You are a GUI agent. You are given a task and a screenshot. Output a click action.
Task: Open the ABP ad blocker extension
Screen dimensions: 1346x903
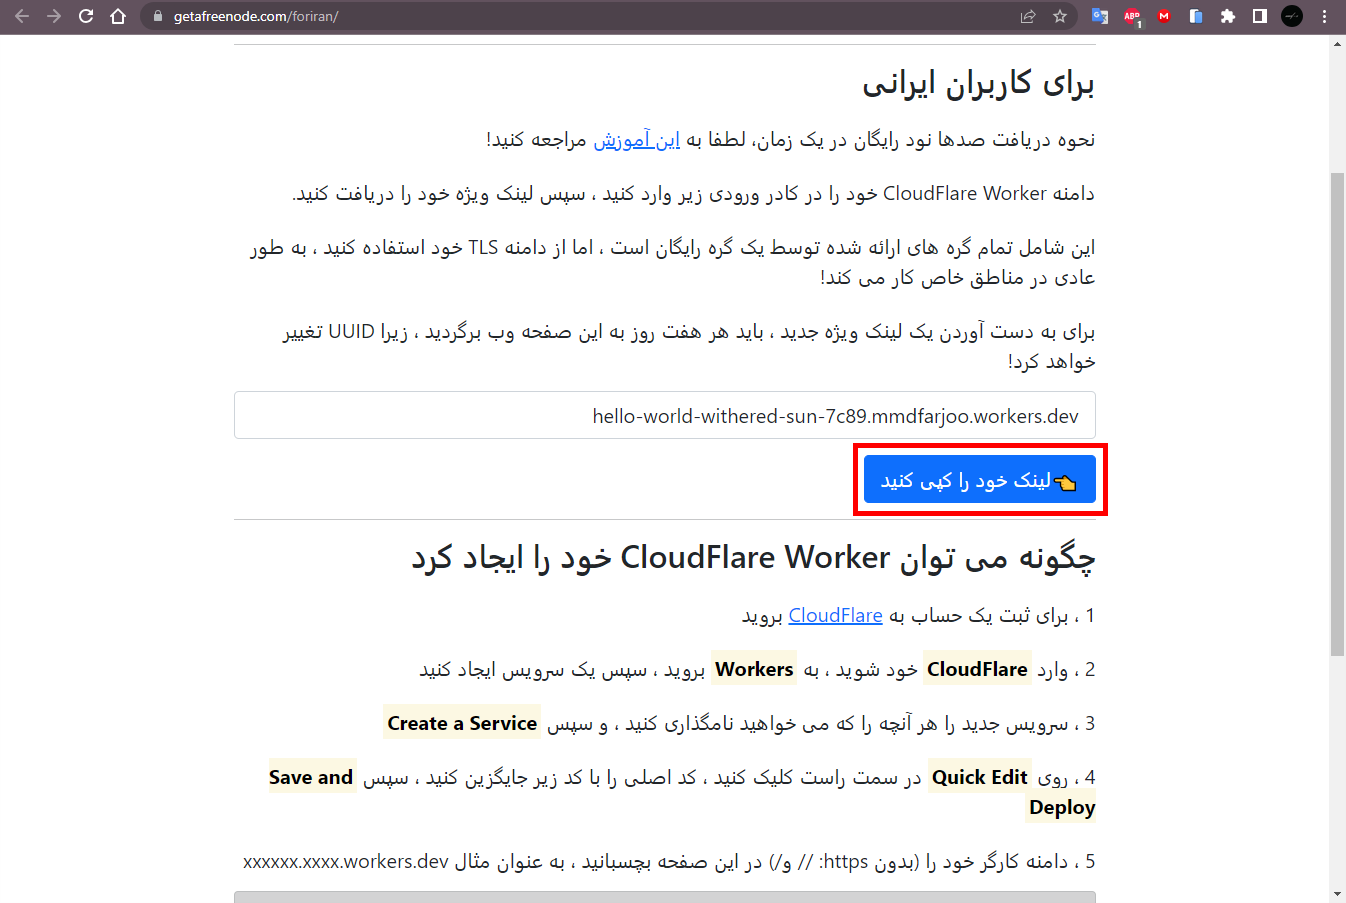click(1132, 16)
